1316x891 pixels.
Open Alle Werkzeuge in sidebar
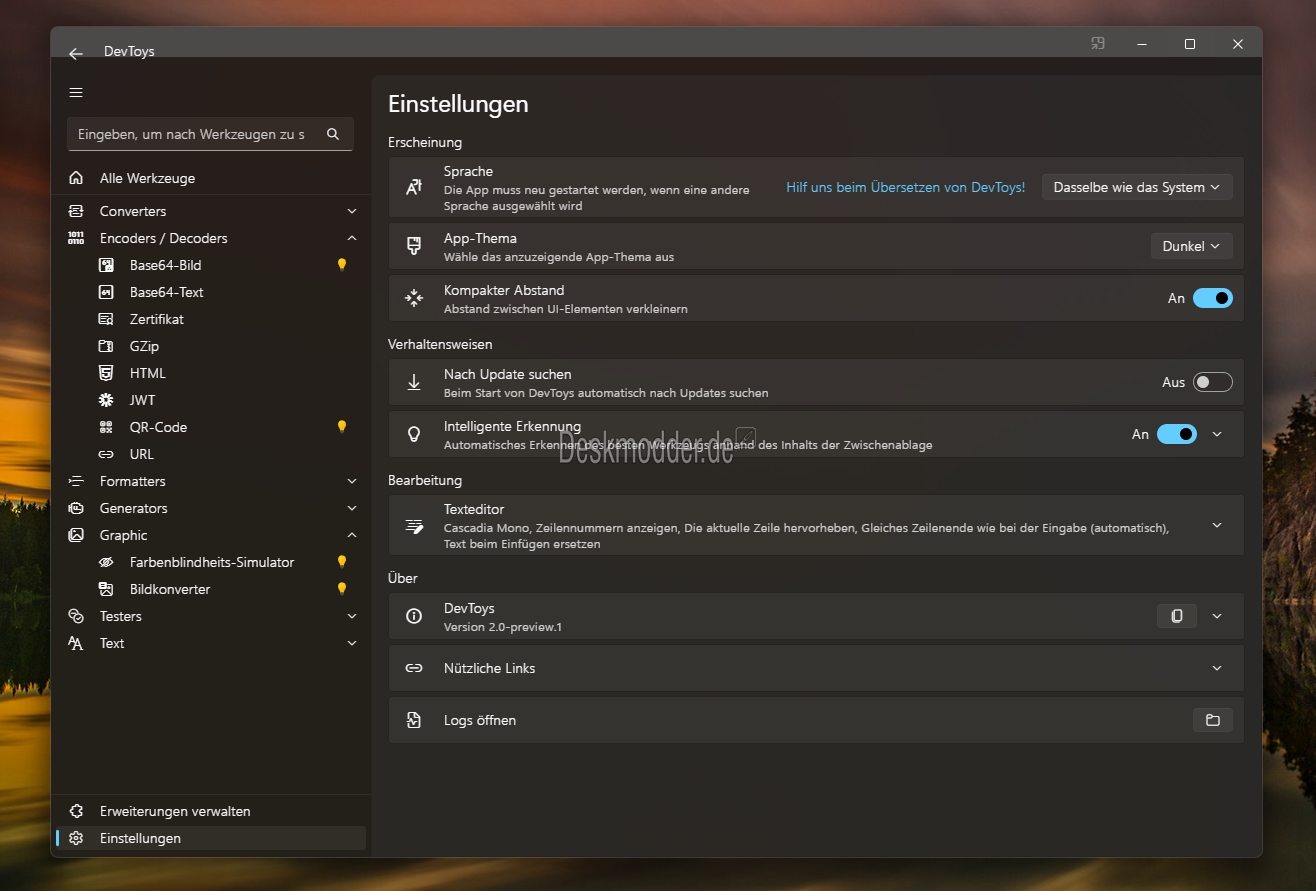211,178
